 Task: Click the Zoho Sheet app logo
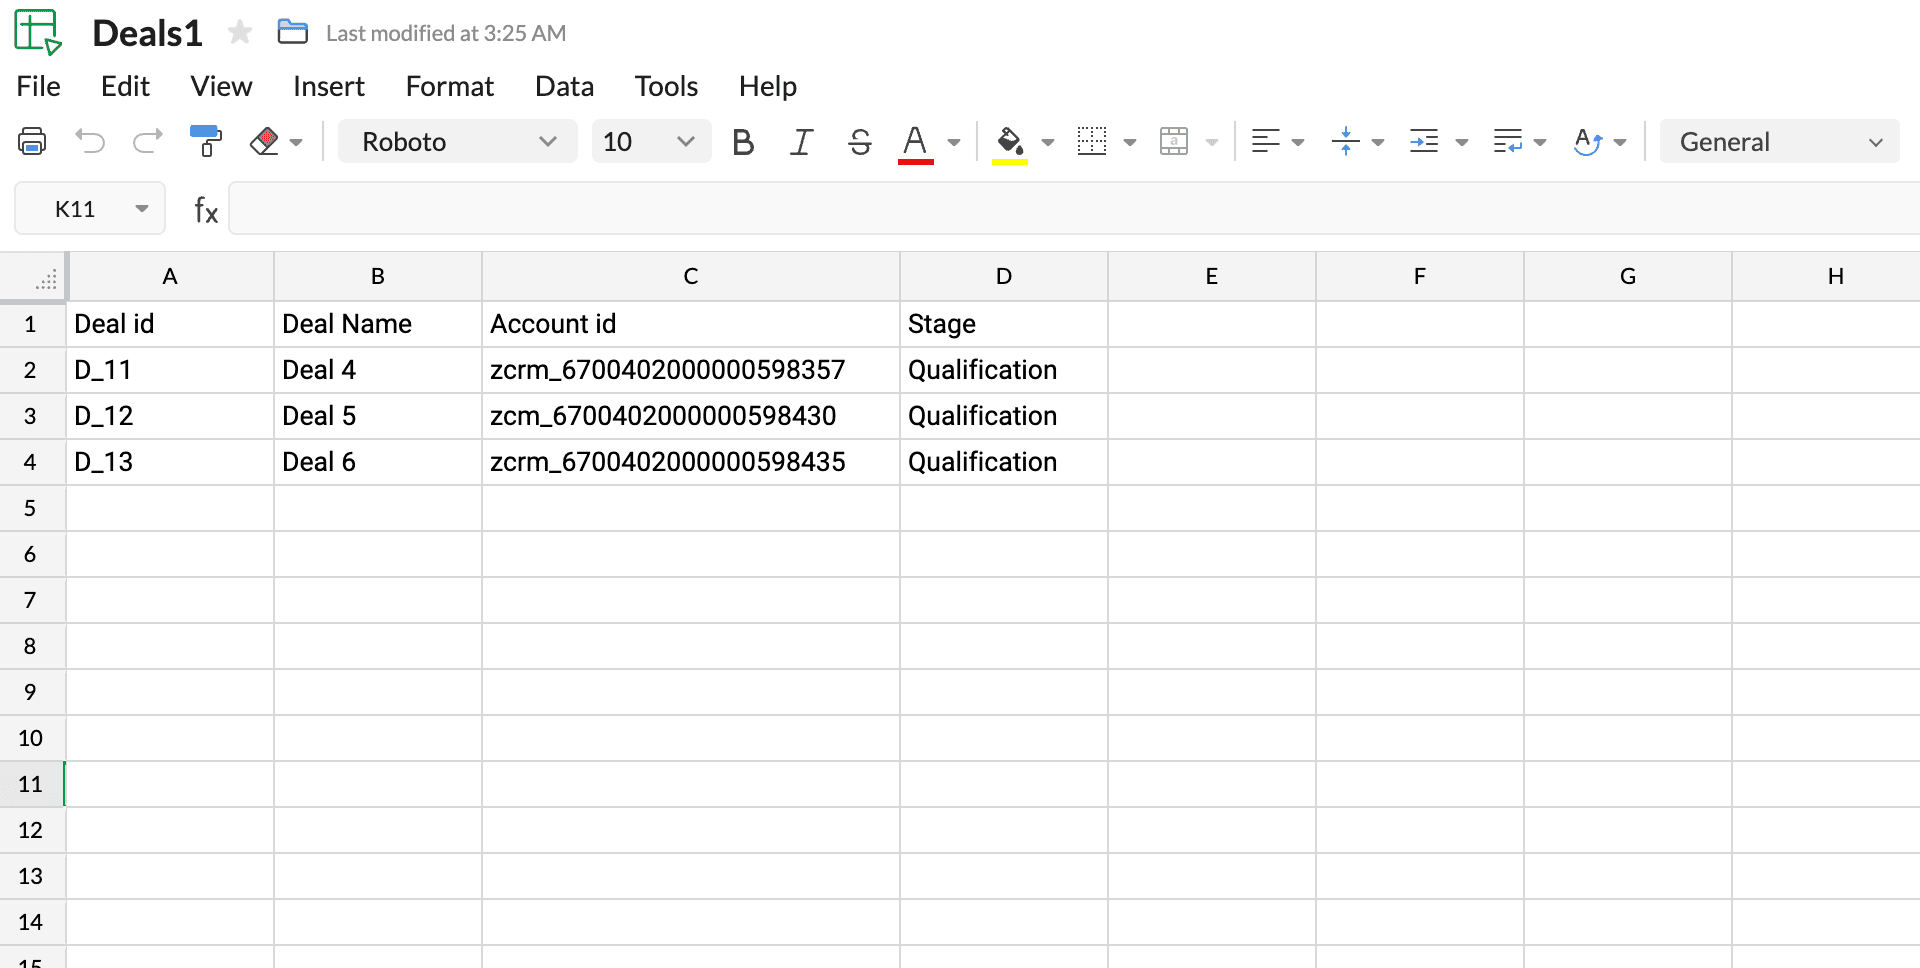point(38,32)
